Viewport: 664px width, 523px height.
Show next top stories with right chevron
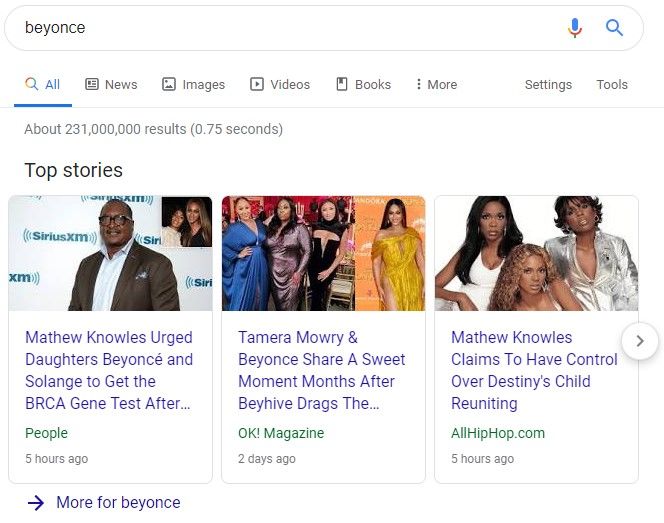[x=640, y=341]
